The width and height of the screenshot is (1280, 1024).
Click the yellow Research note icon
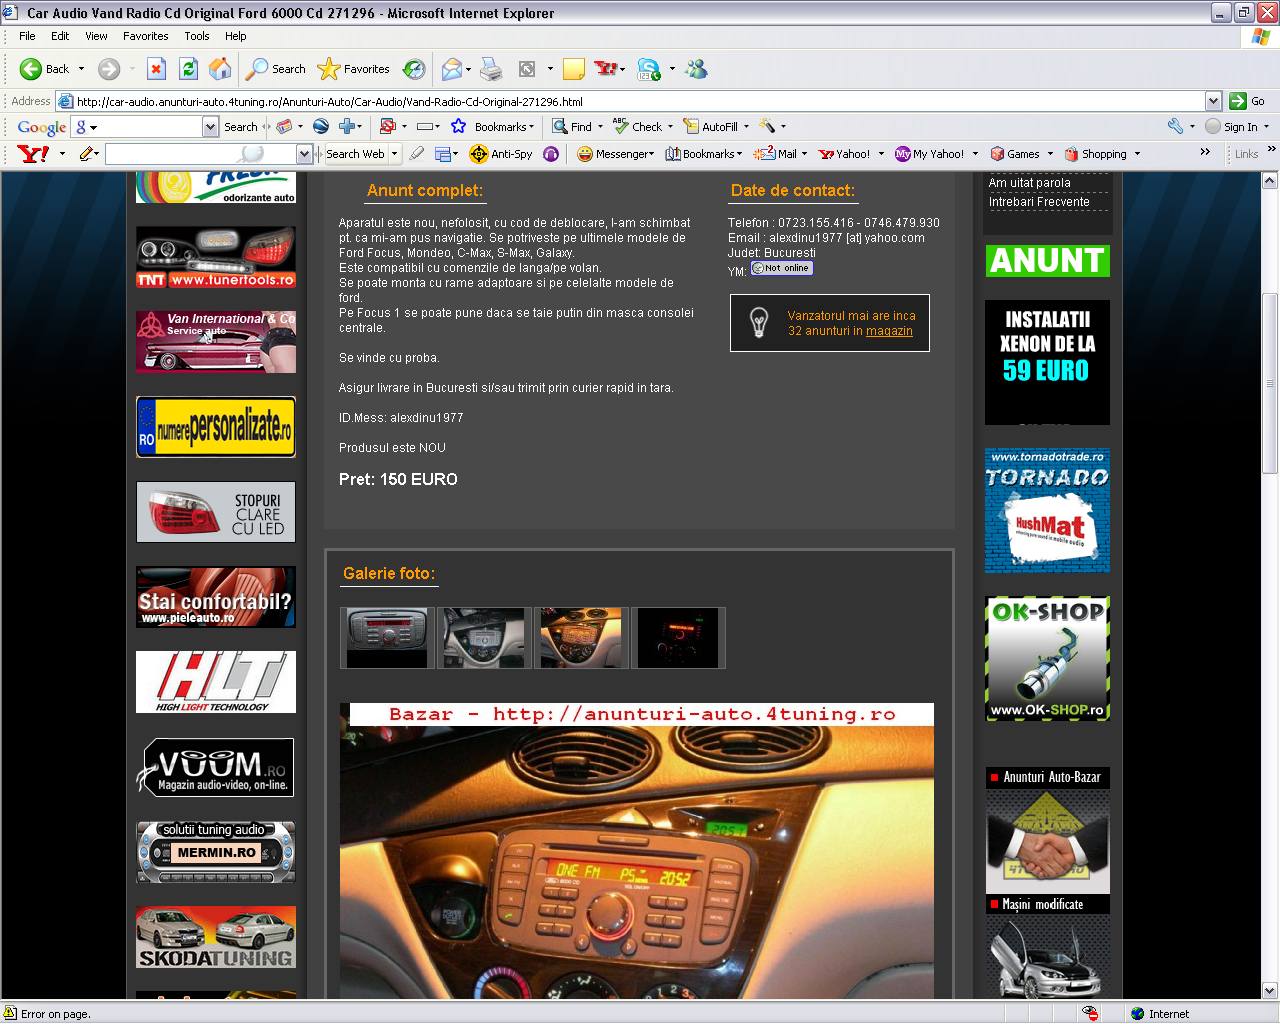[x=573, y=69]
